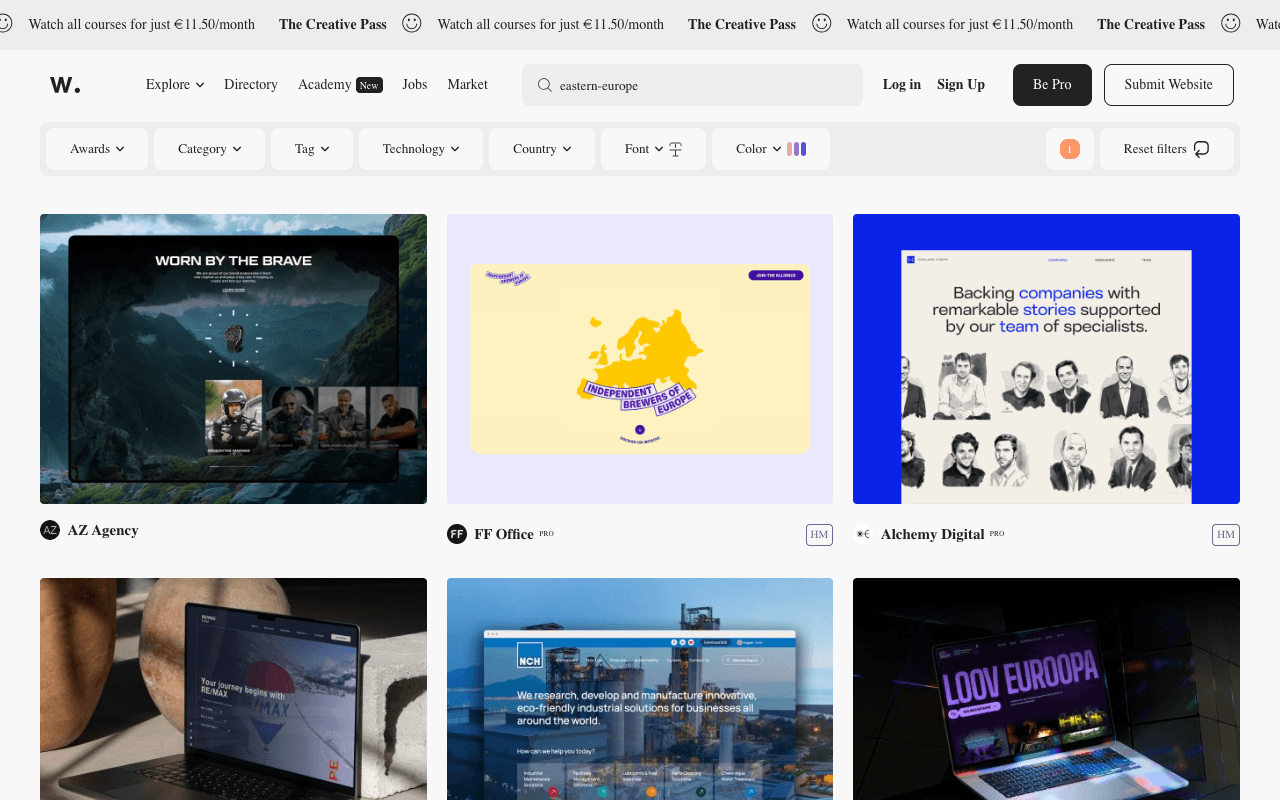
Task: Click AZ Agency's round avatar icon
Action: pos(50,530)
